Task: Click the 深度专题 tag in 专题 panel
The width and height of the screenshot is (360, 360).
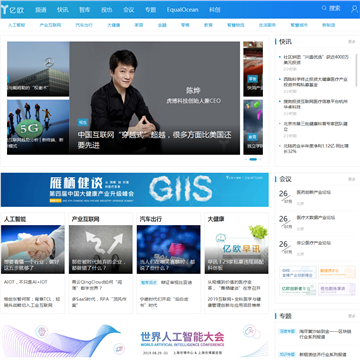Action: coord(287,331)
